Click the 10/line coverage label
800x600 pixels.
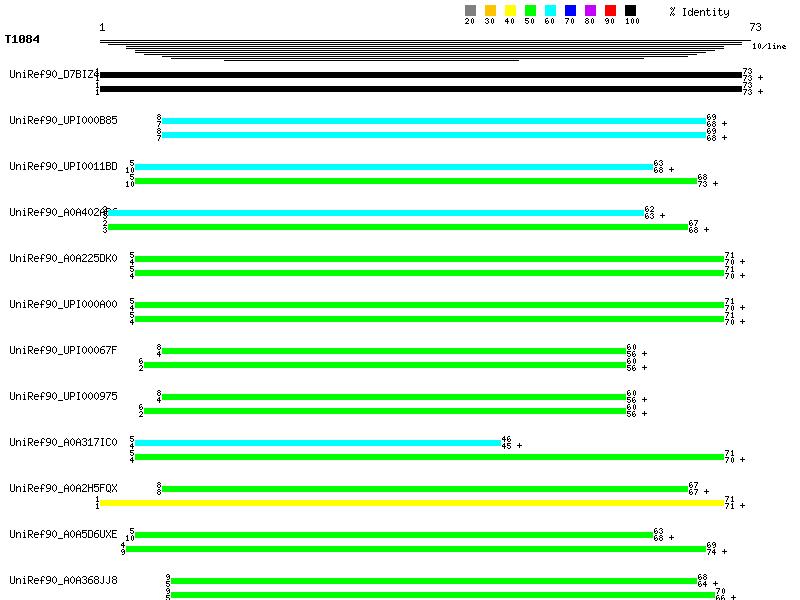coord(769,46)
